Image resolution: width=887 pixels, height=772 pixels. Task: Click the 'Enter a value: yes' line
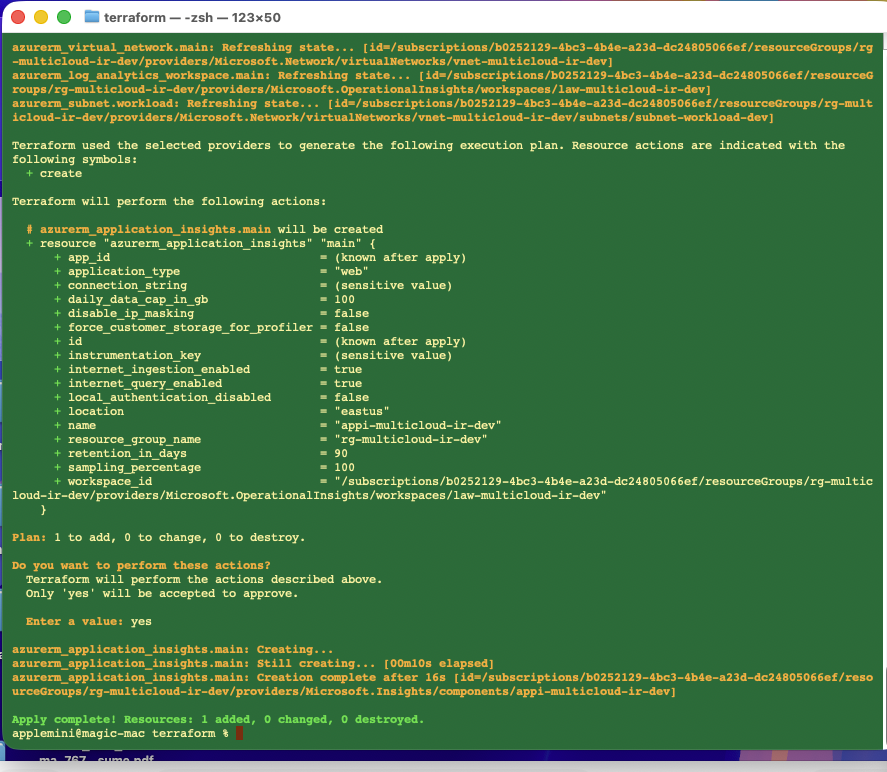pyautogui.click(x=89, y=622)
